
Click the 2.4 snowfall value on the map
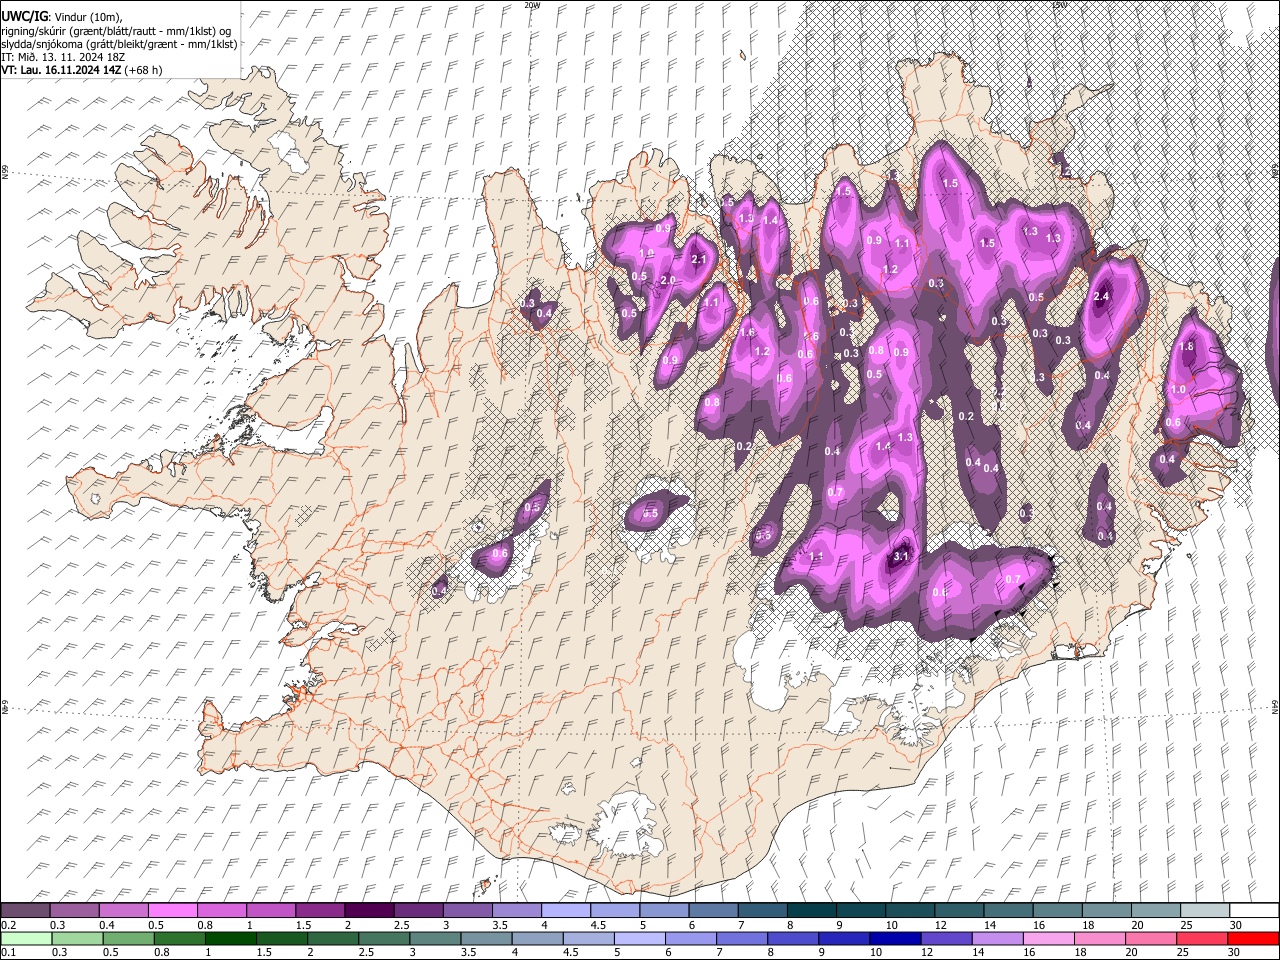click(x=1102, y=297)
